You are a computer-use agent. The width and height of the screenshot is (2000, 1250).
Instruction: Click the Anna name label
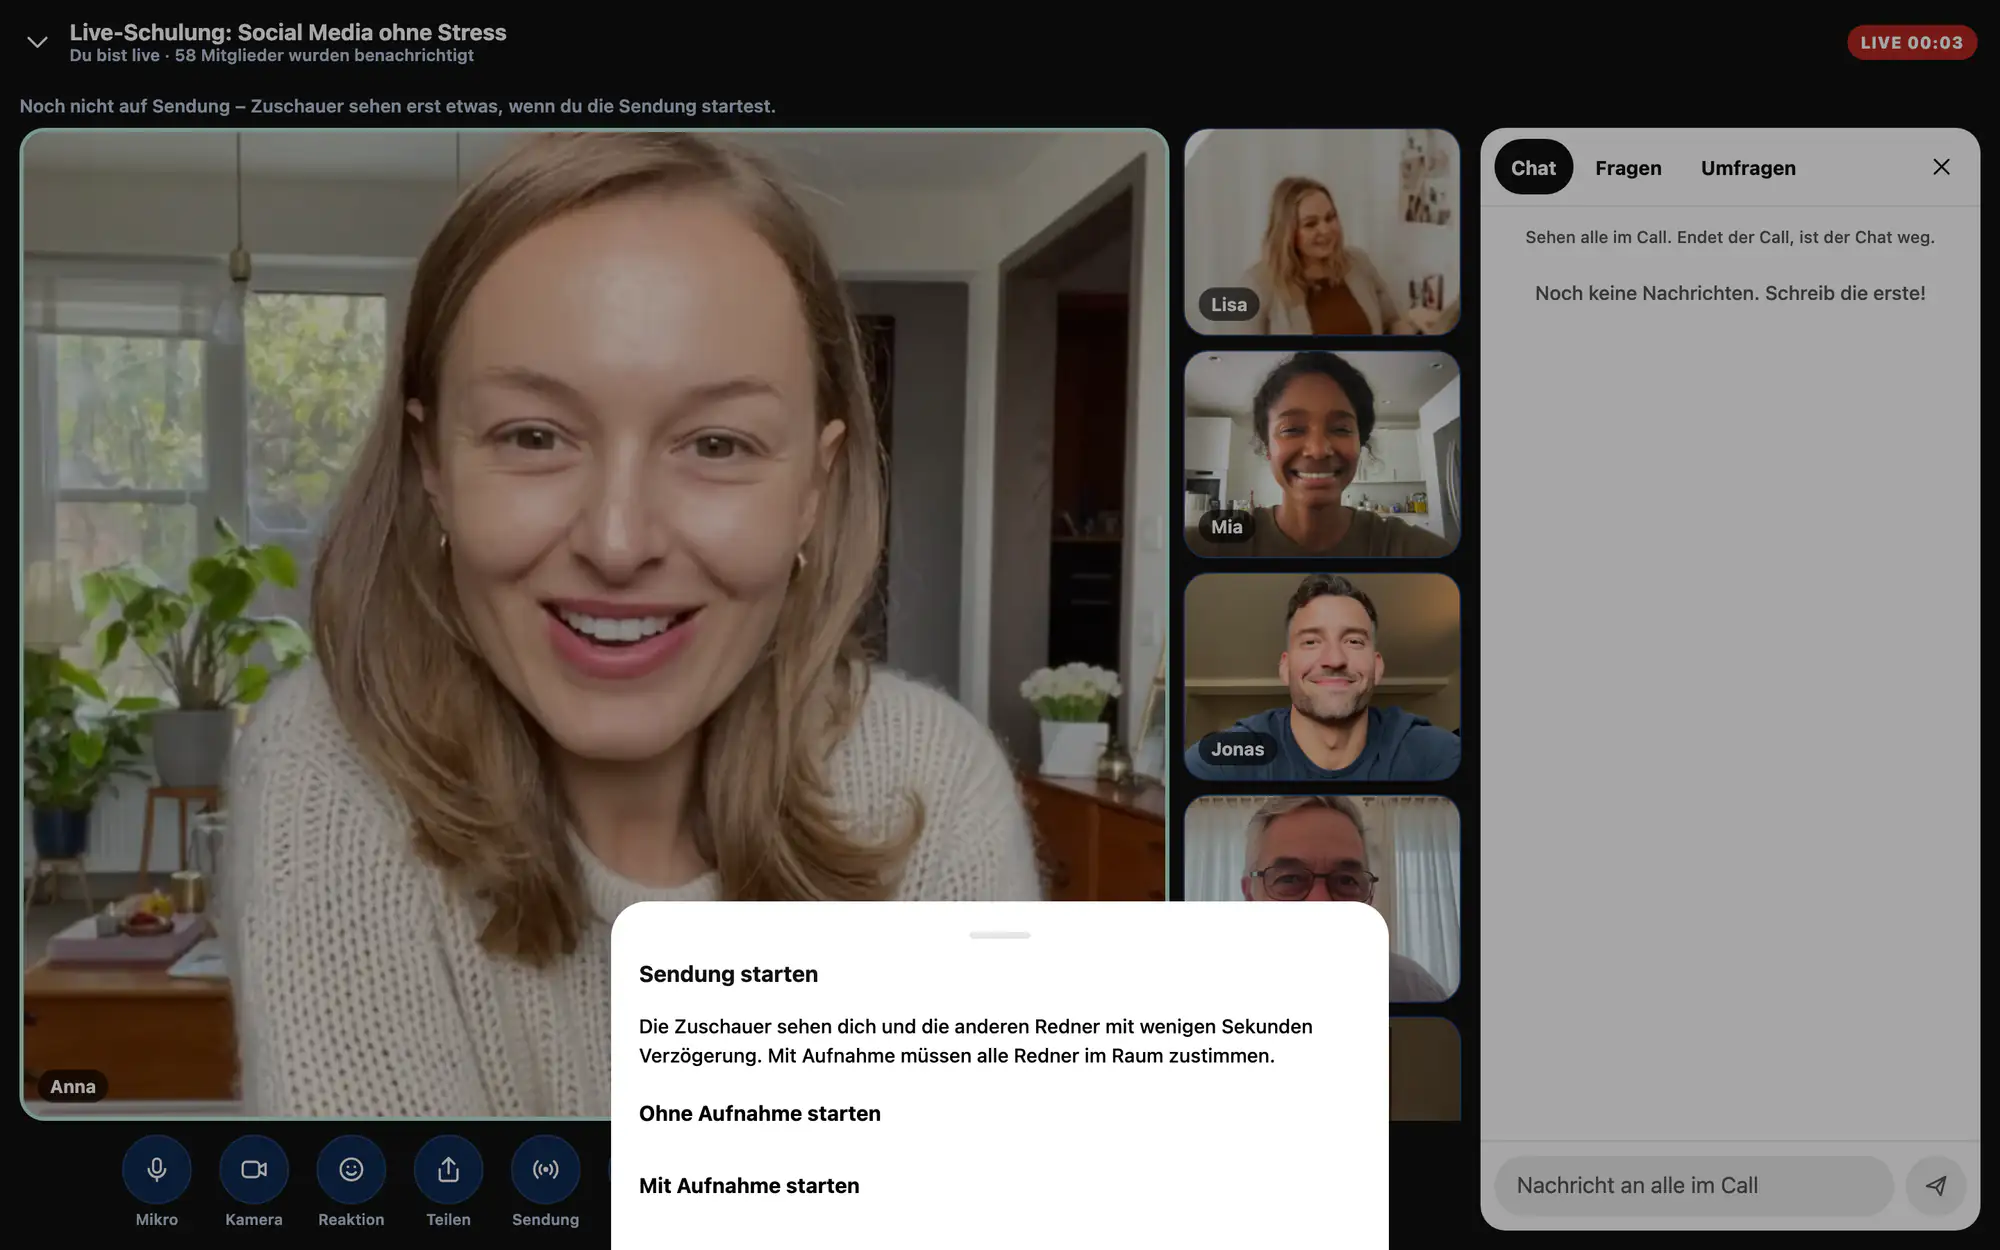pyautogui.click(x=73, y=1086)
